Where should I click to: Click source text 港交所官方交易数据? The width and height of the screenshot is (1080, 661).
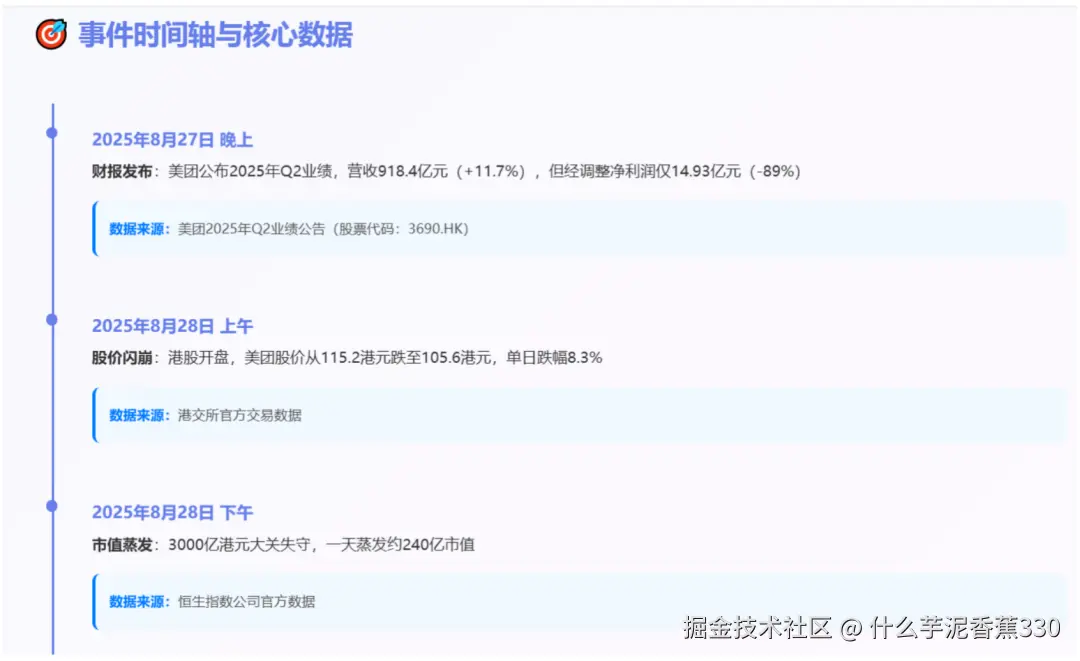pyautogui.click(x=240, y=415)
